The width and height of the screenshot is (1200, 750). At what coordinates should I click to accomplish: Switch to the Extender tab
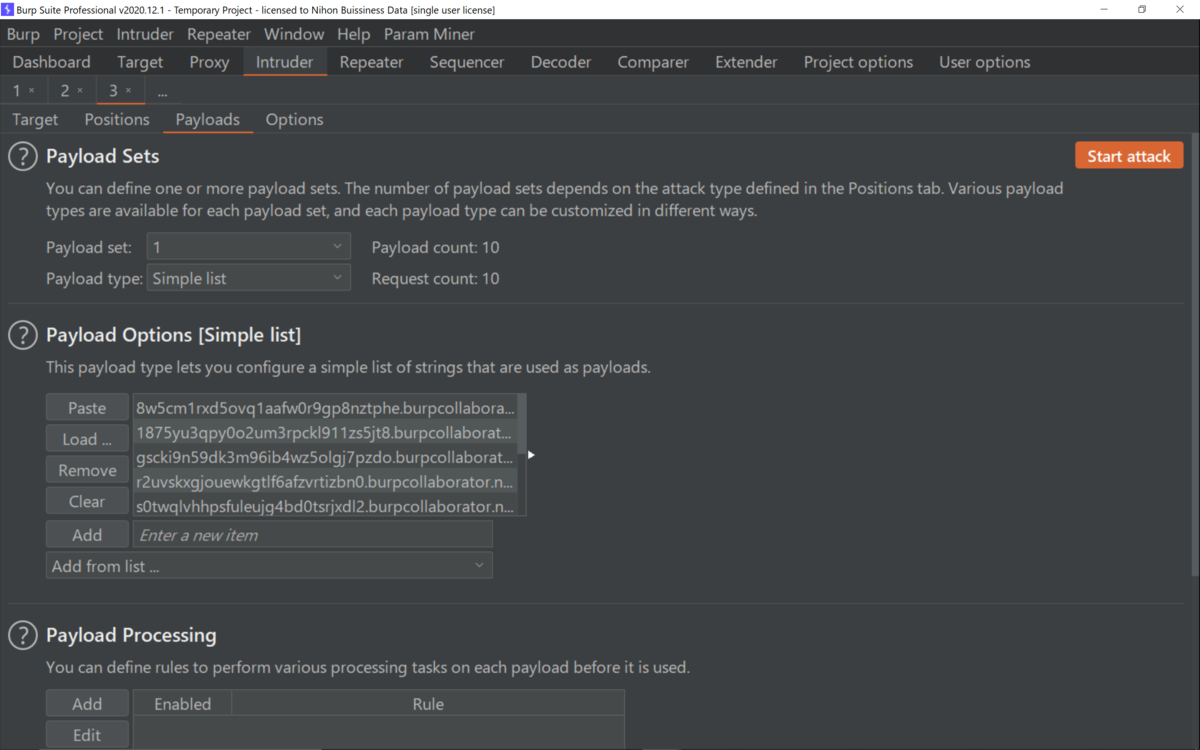point(746,62)
